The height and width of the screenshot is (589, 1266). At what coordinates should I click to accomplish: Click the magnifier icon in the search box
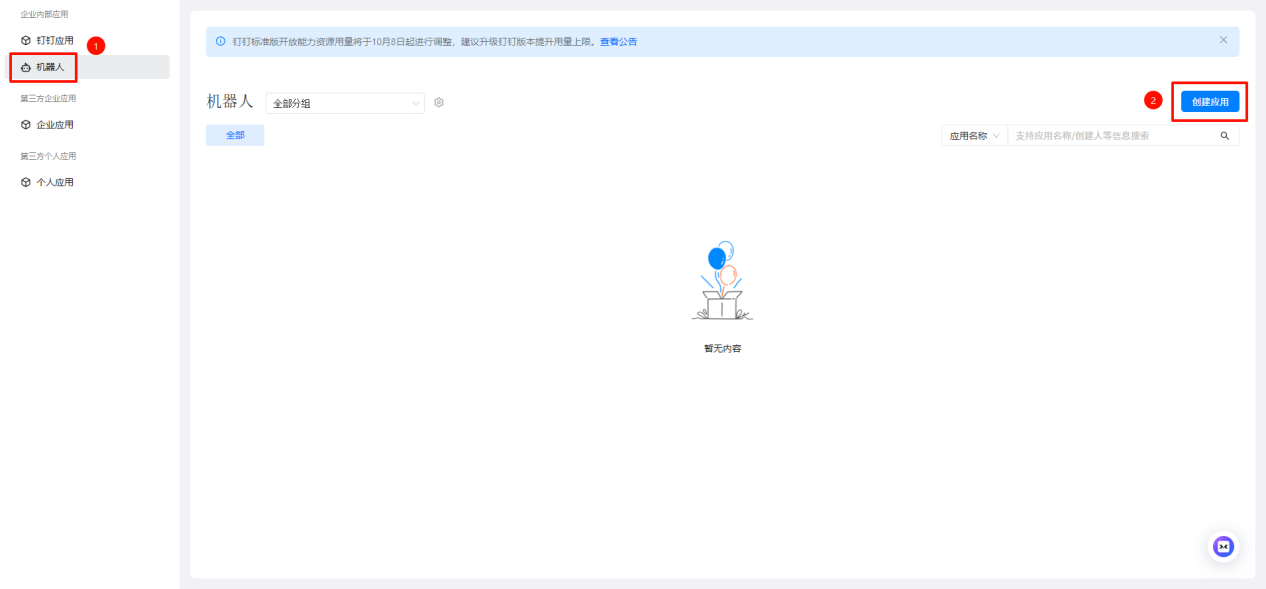click(1224, 135)
